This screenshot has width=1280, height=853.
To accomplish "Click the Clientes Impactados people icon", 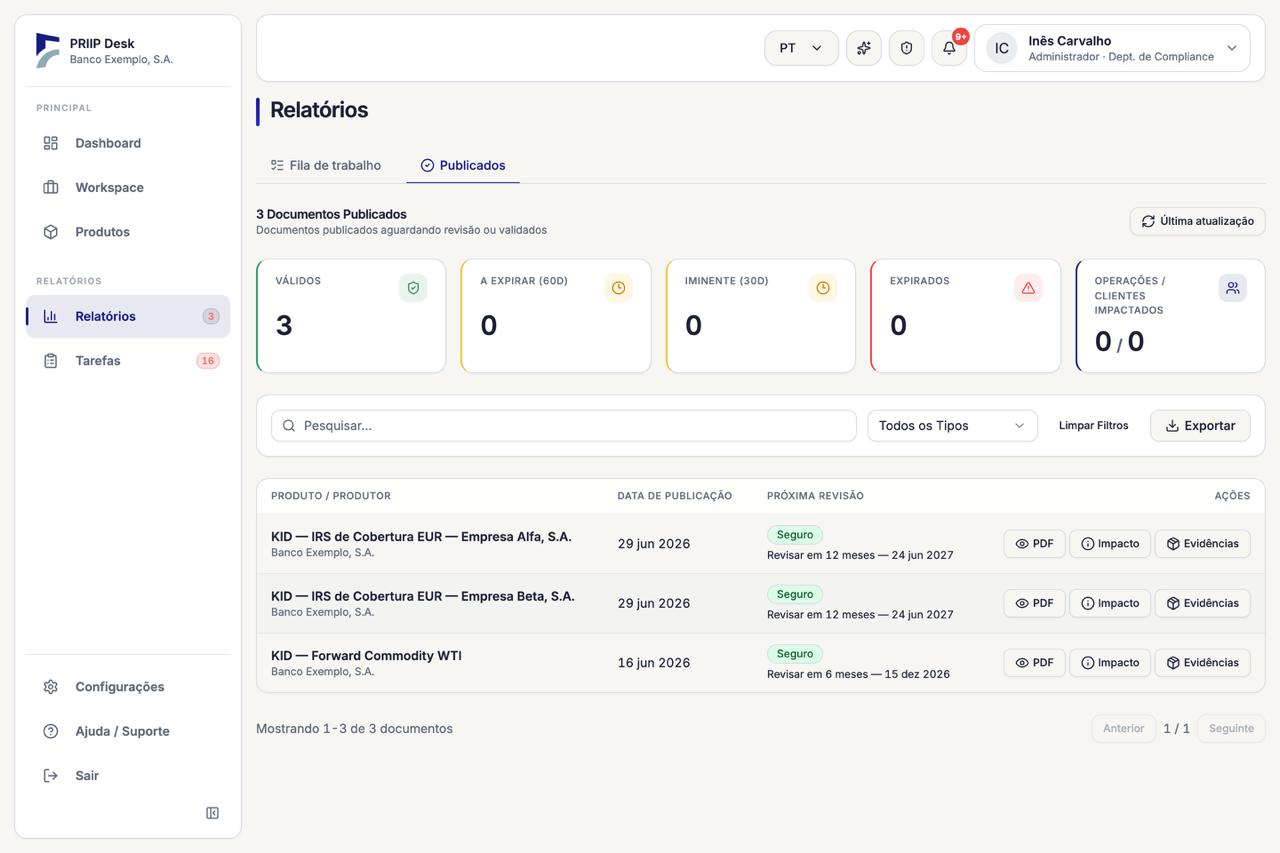I will 1233,288.
